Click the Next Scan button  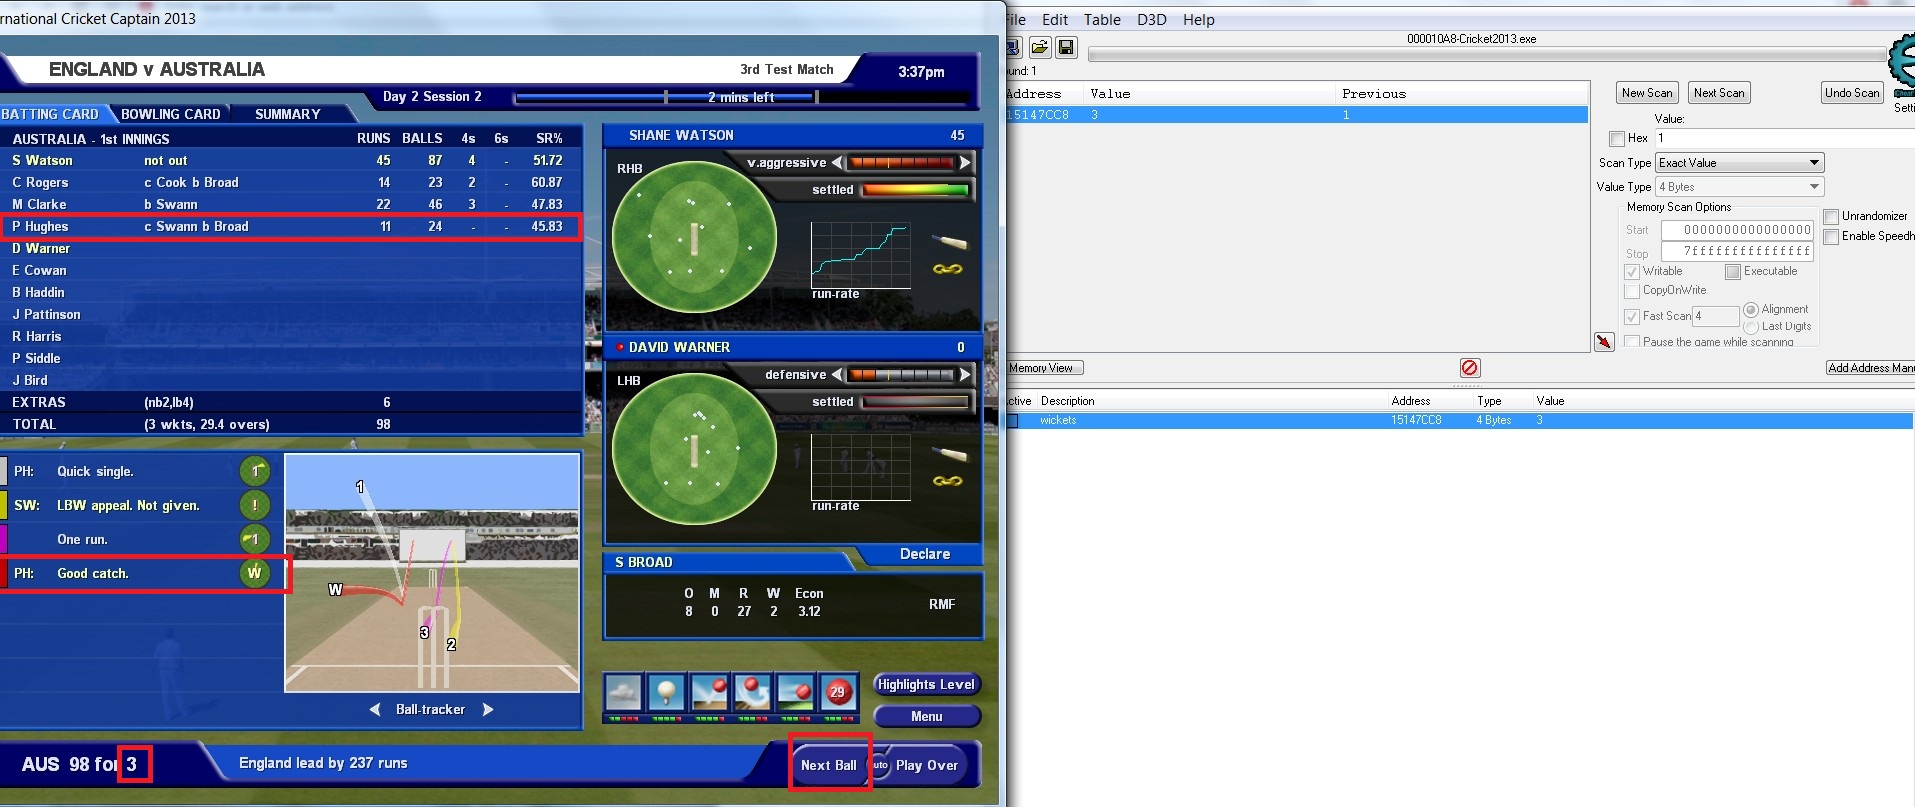[x=1718, y=93]
